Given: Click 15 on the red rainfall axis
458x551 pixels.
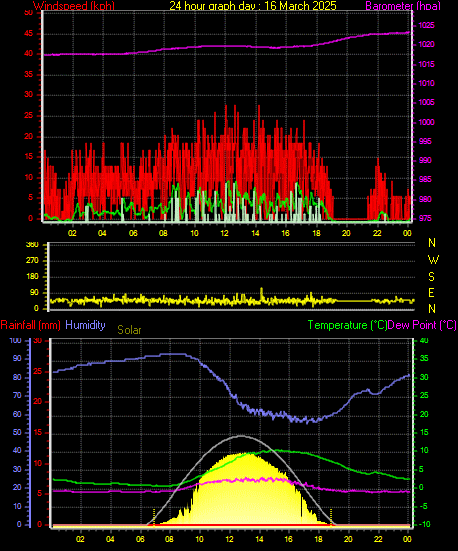Looking at the screenshot, I should point(37,433).
